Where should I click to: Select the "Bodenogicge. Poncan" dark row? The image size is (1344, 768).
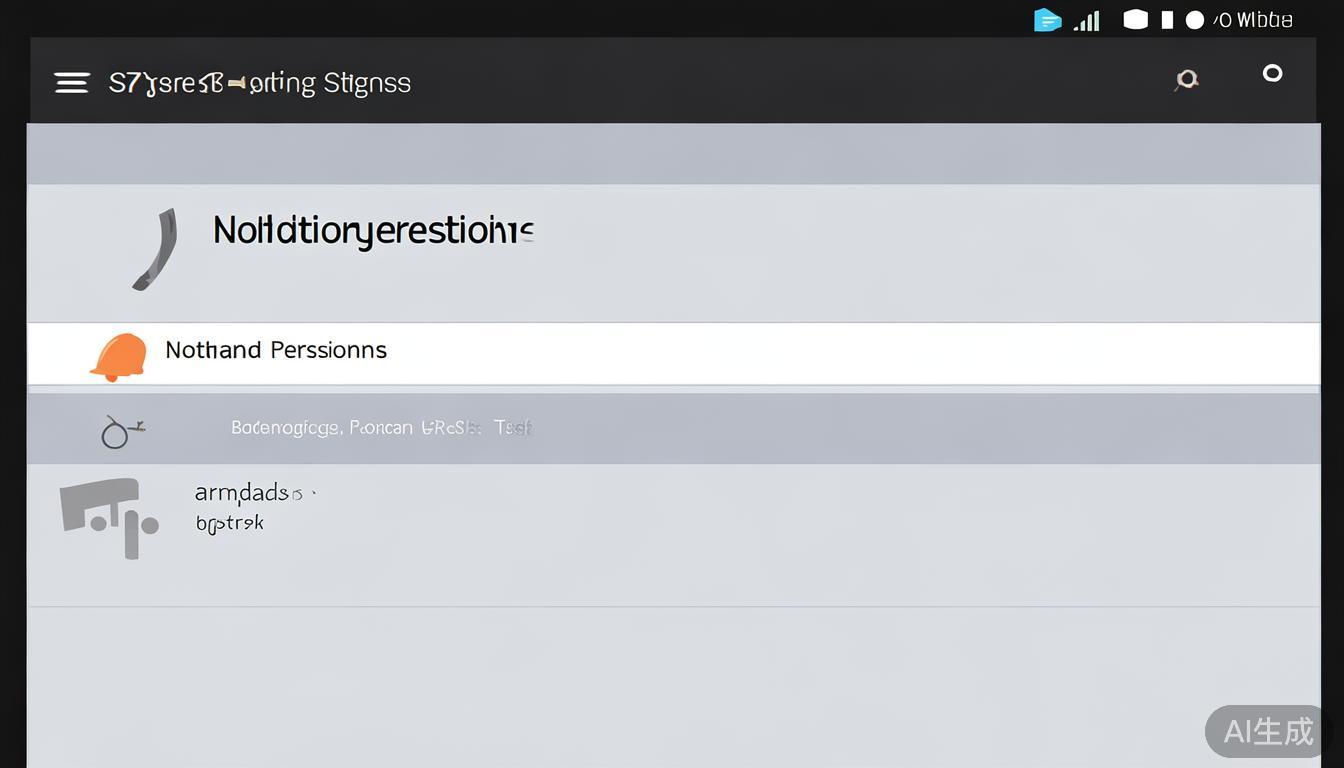pyautogui.click(x=380, y=428)
